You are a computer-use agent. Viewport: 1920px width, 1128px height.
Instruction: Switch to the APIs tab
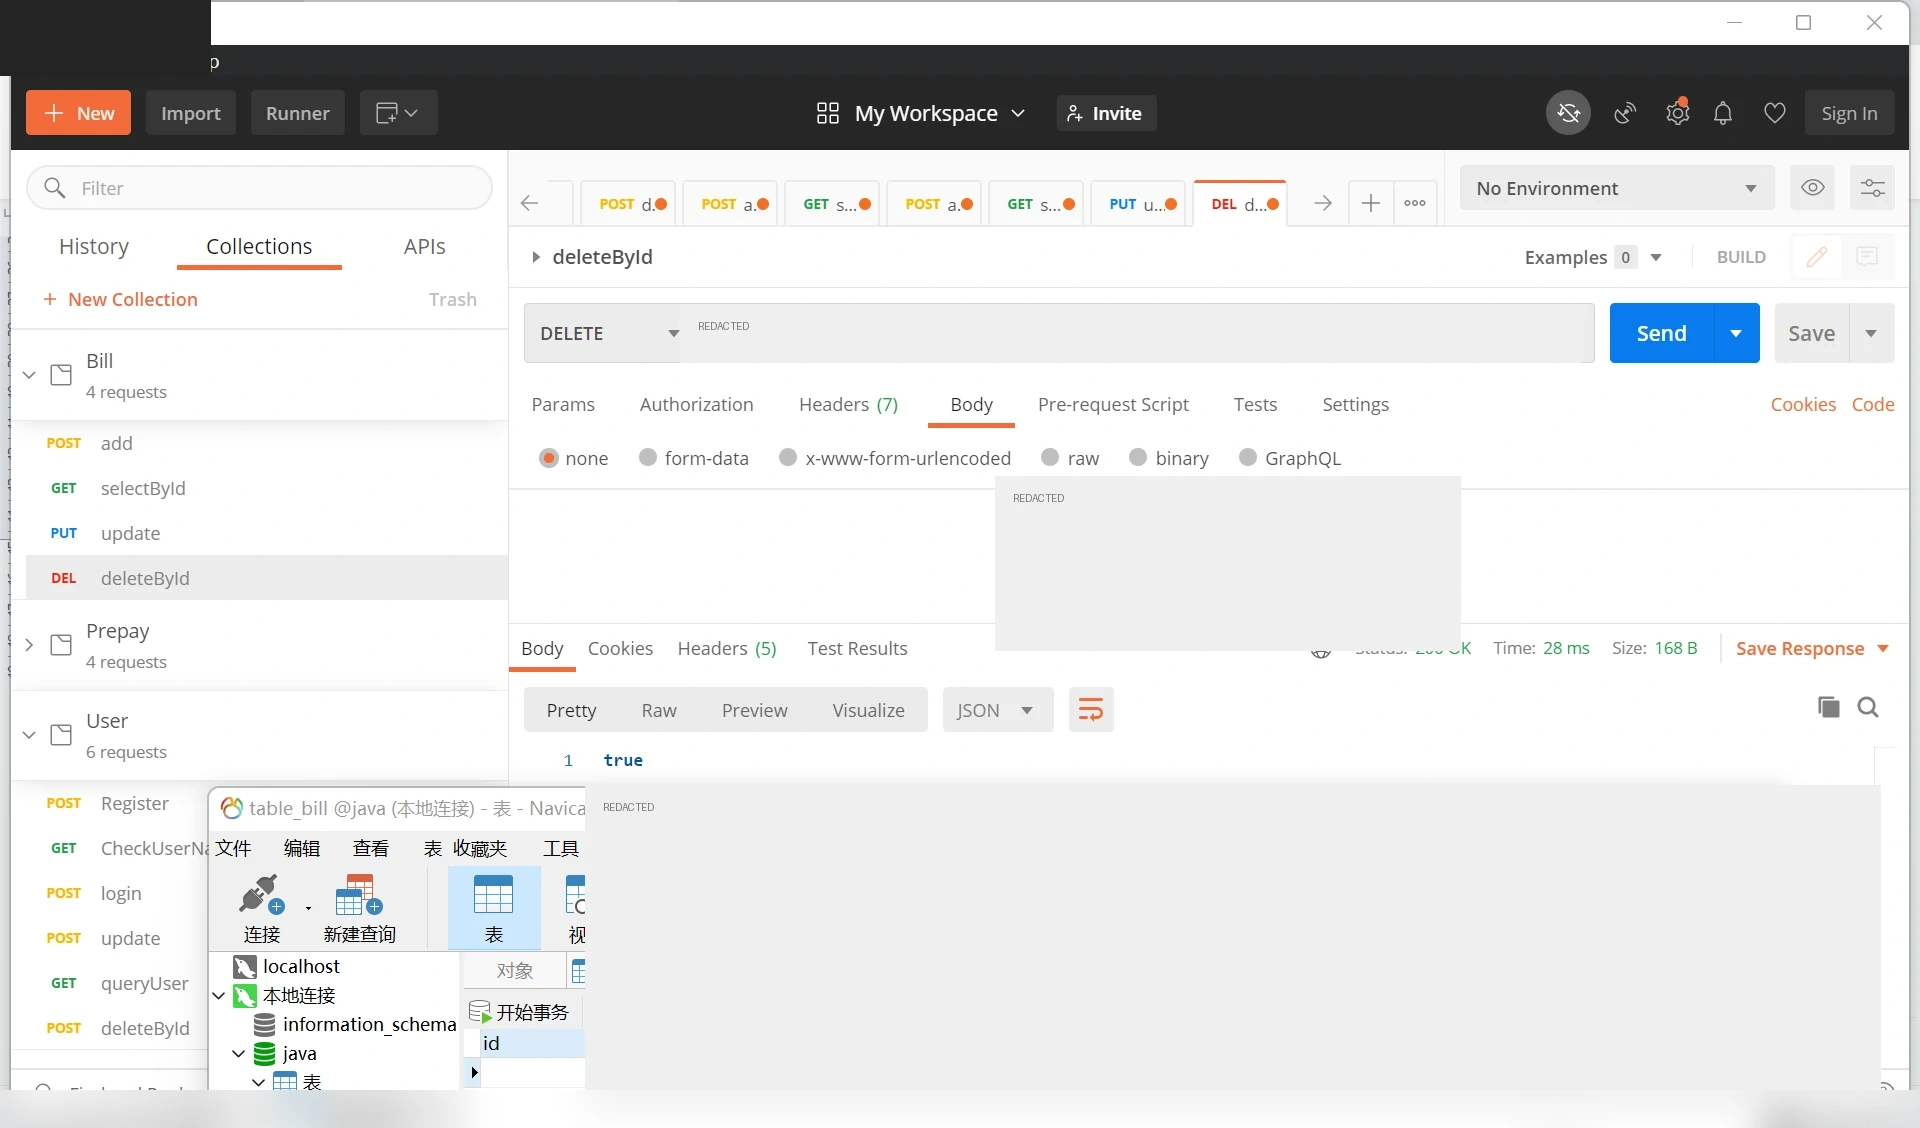pos(424,246)
